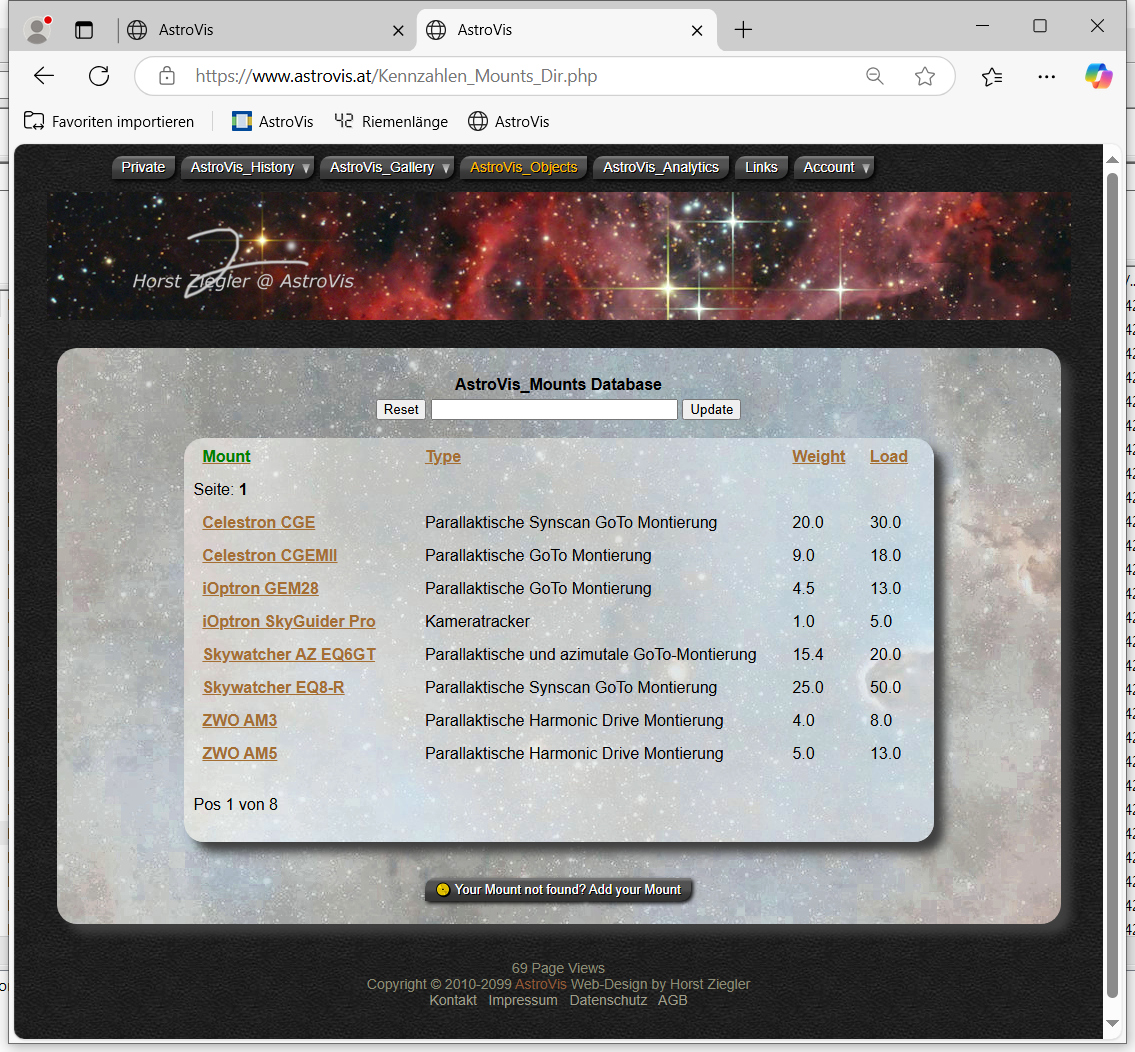
Task: Click the page scrollbar down arrow
Action: pos(1113,1024)
